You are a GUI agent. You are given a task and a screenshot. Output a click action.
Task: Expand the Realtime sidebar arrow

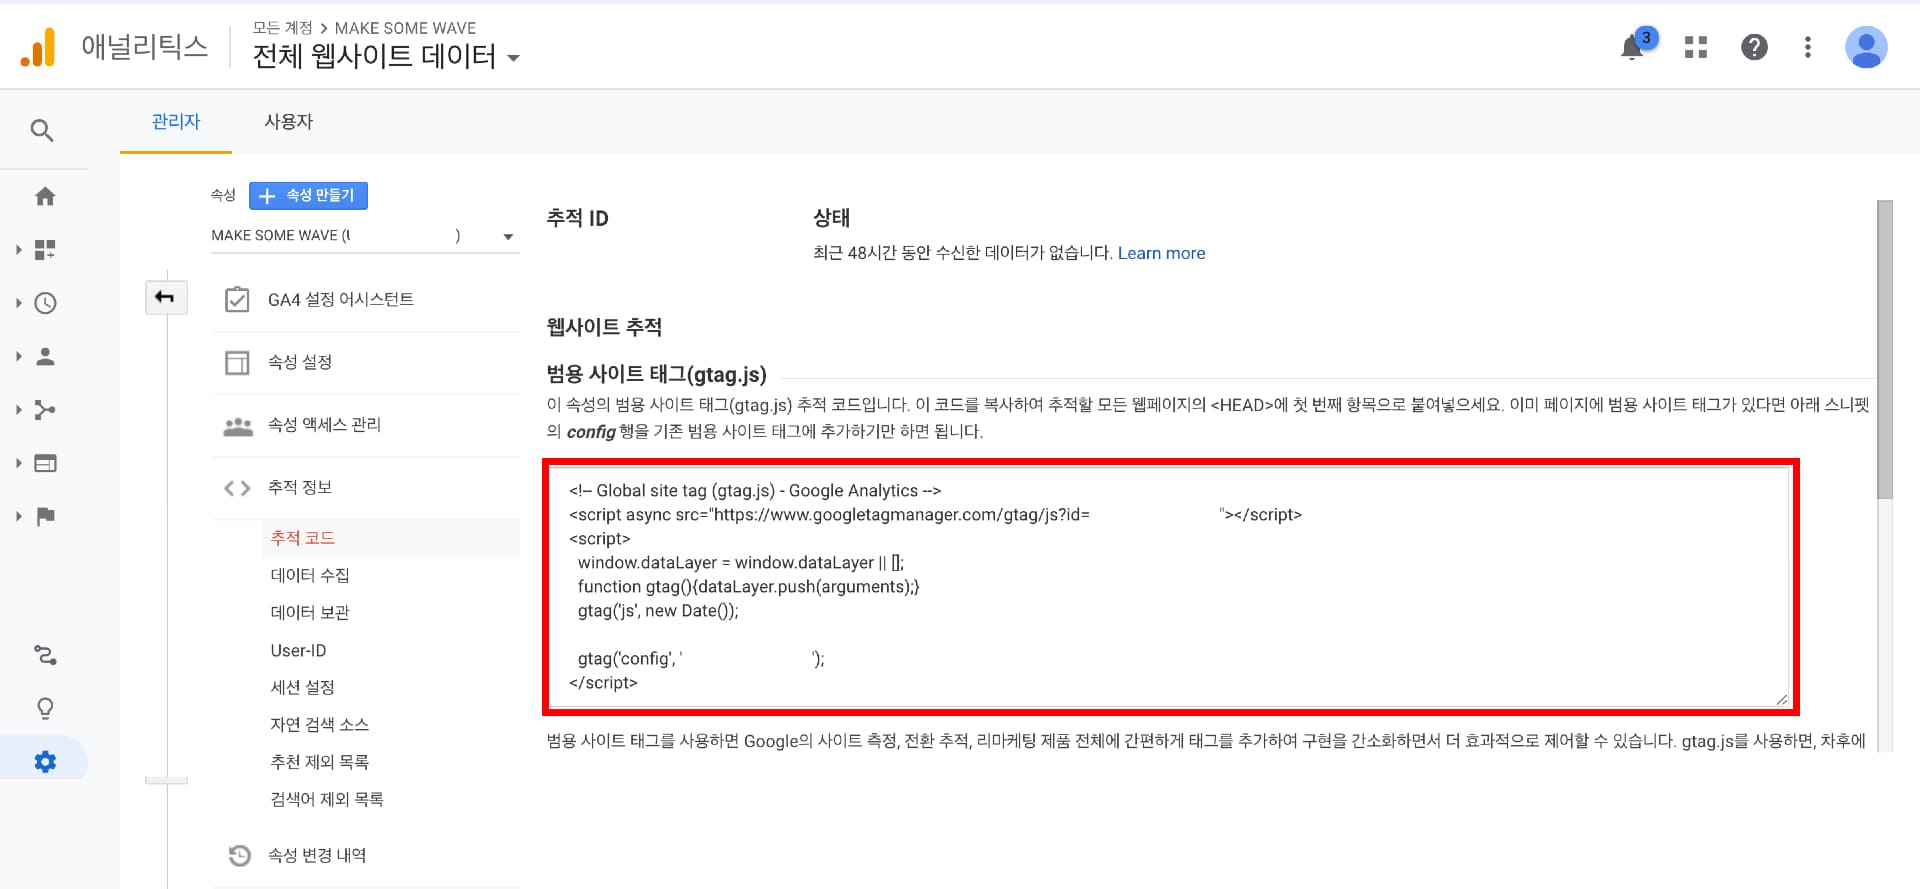(18, 303)
